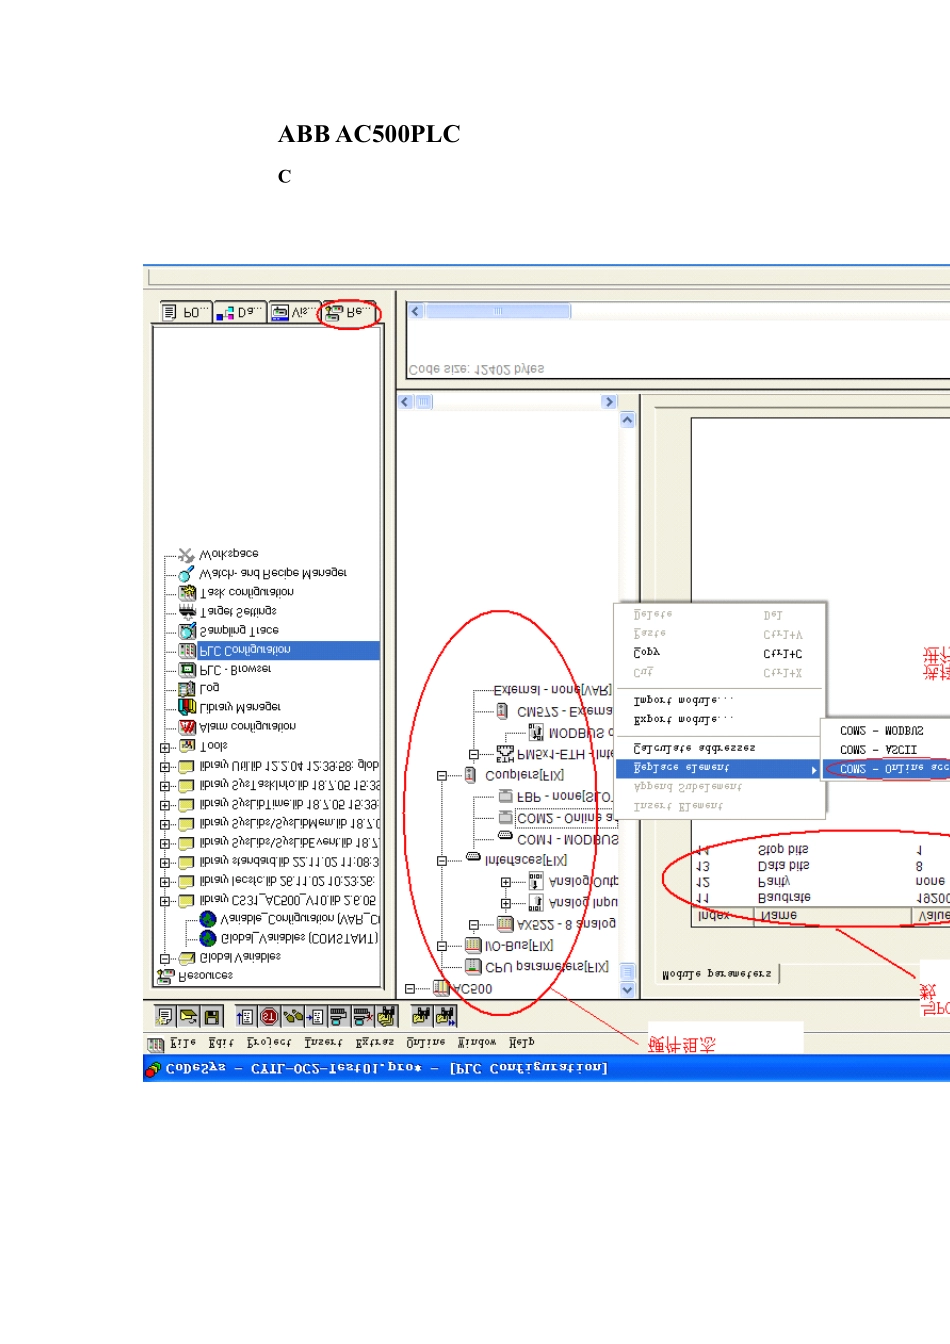Click the Task configuration icon

click(x=187, y=592)
